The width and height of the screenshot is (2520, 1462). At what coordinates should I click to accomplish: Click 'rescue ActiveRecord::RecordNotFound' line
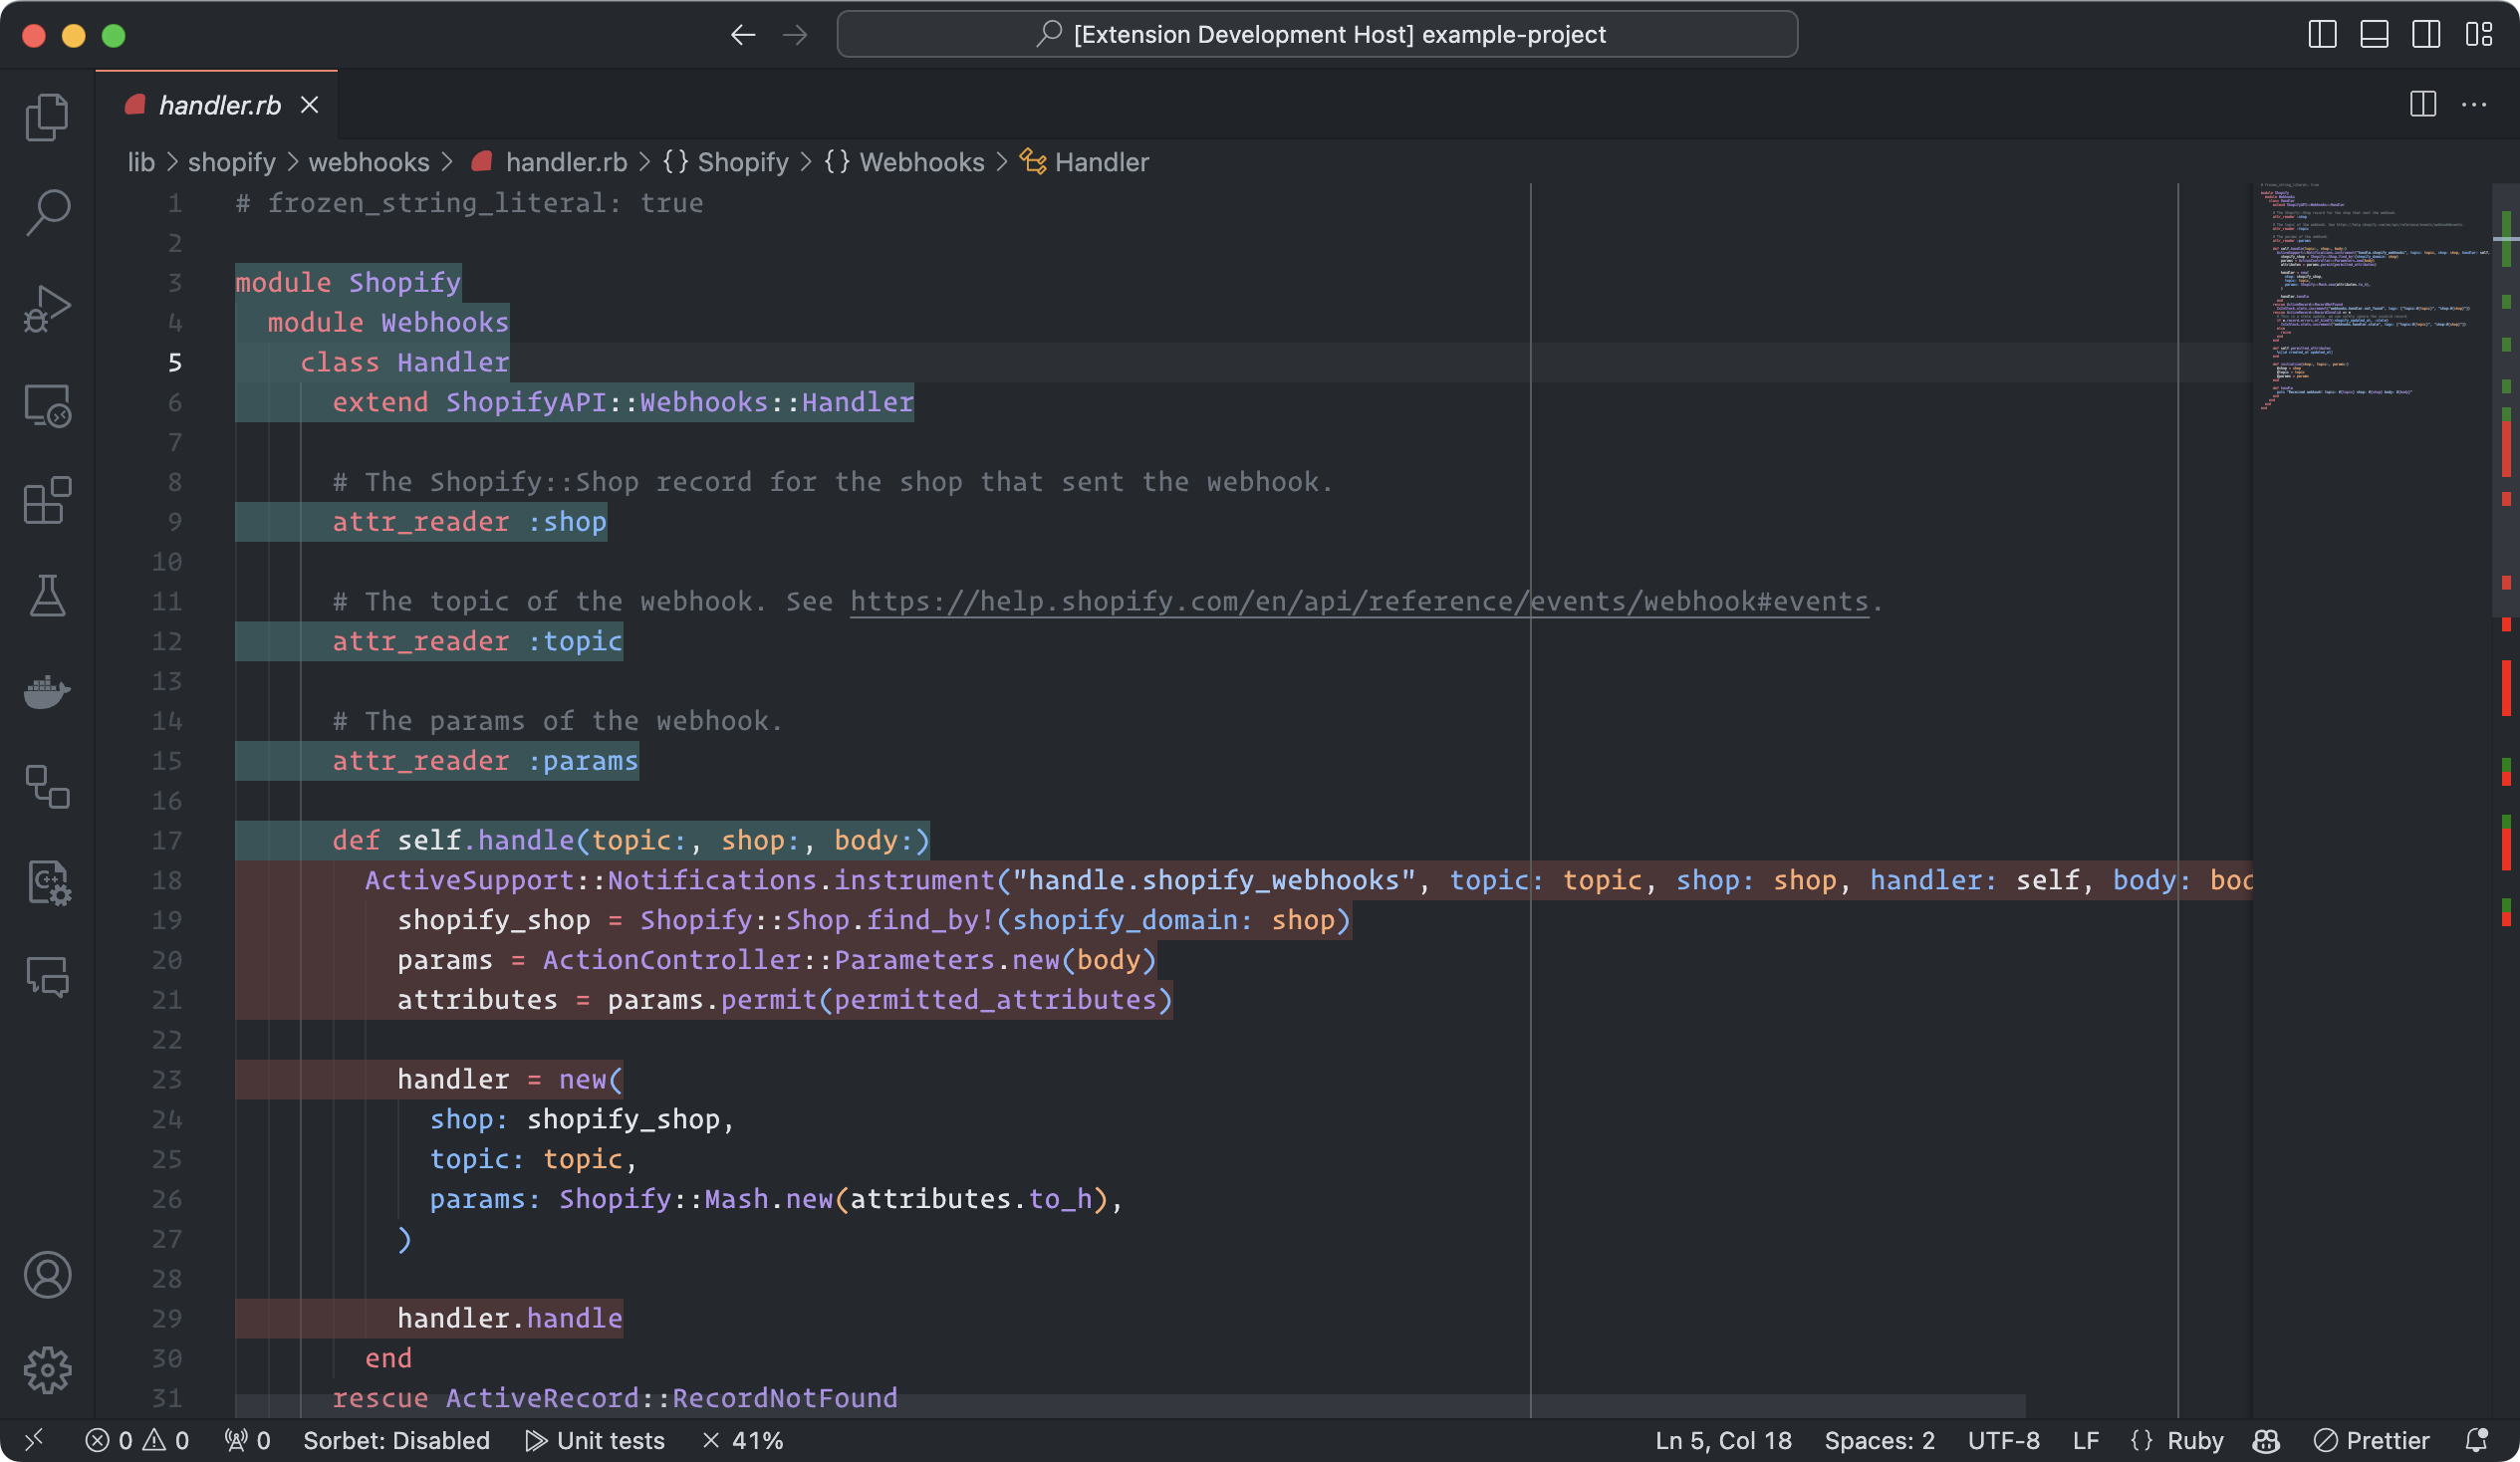[x=615, y=1398]
